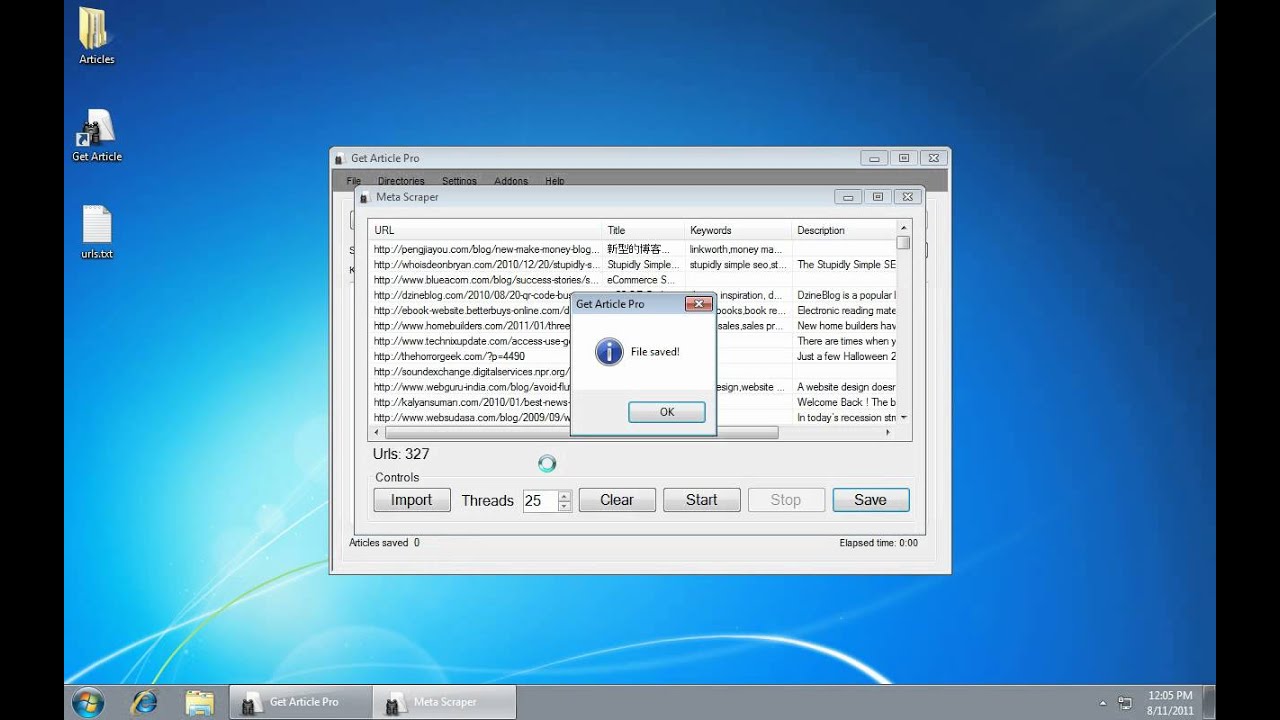Select the technixupdate.com URL row
The height and width of the screenshot is (720, 1280).
(x=471, y=341)
